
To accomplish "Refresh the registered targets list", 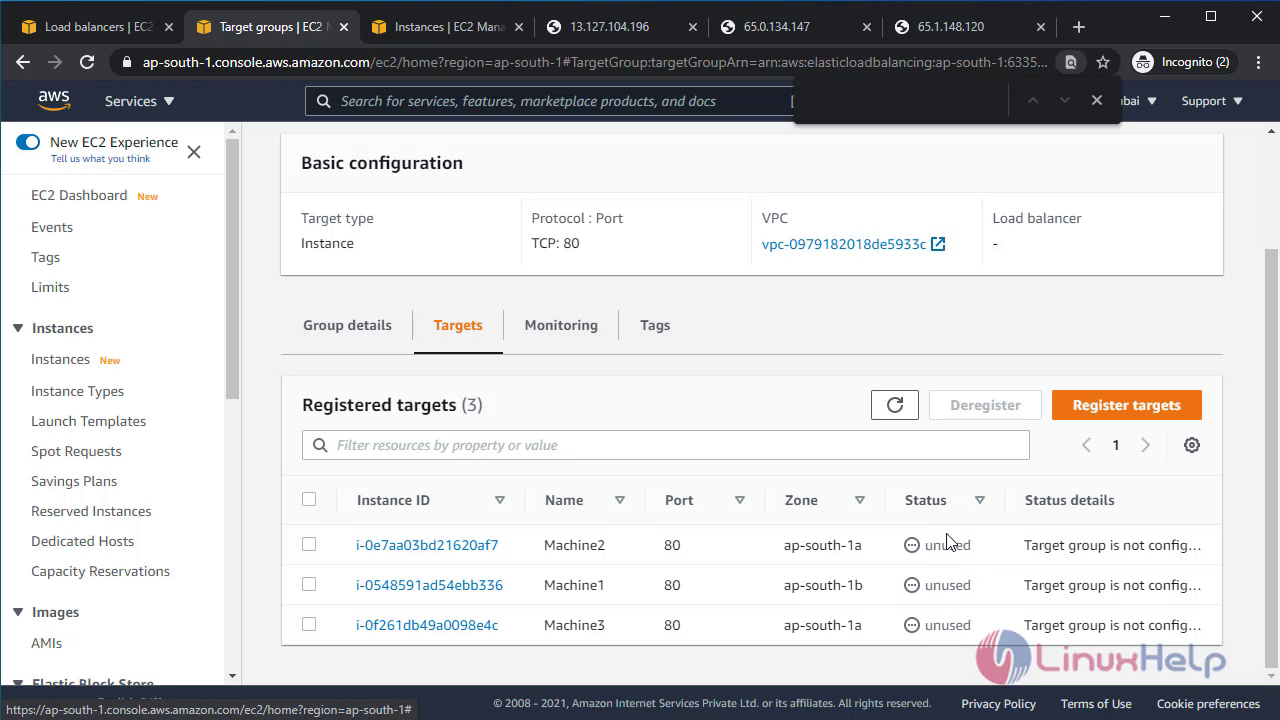I will point(895,405).
